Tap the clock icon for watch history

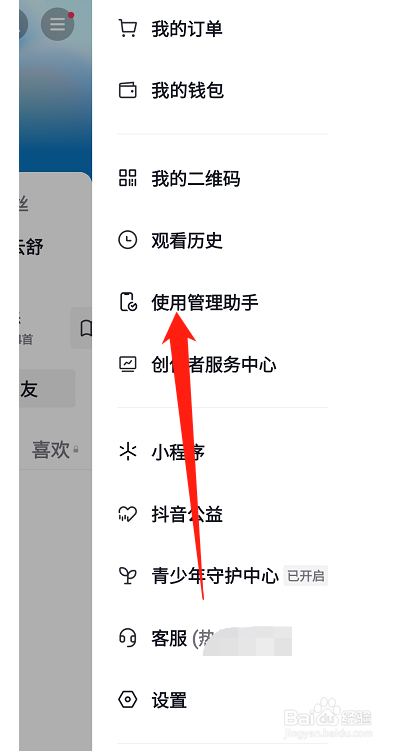pos(127,240)
